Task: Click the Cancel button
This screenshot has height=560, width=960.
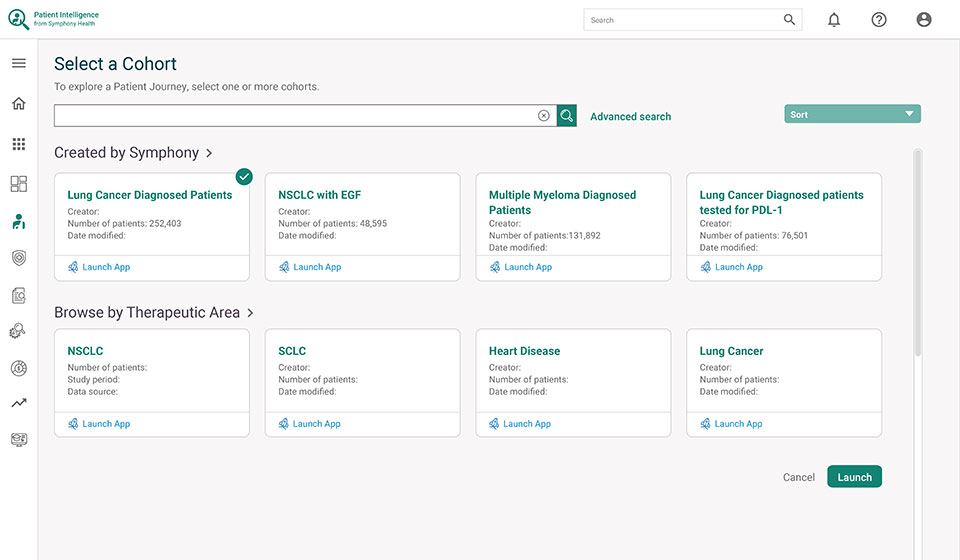Action: (x=798, y=477)
